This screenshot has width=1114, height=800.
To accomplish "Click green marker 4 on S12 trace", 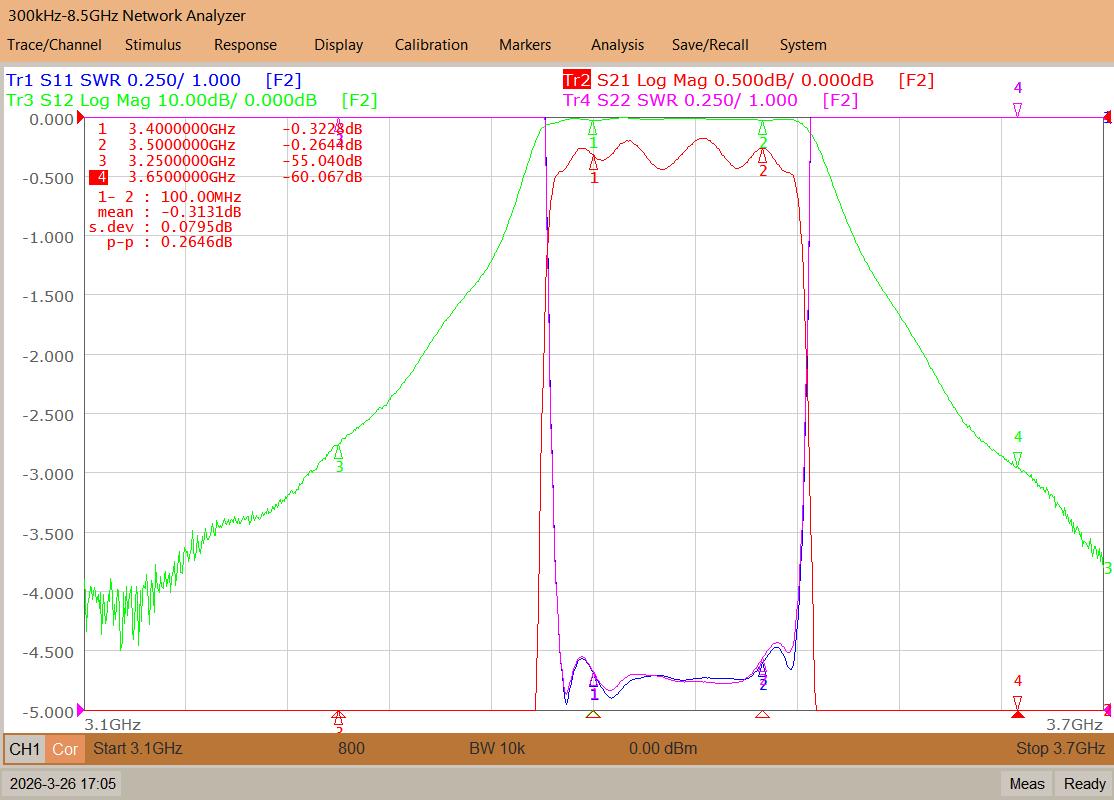I will 1017,449.
